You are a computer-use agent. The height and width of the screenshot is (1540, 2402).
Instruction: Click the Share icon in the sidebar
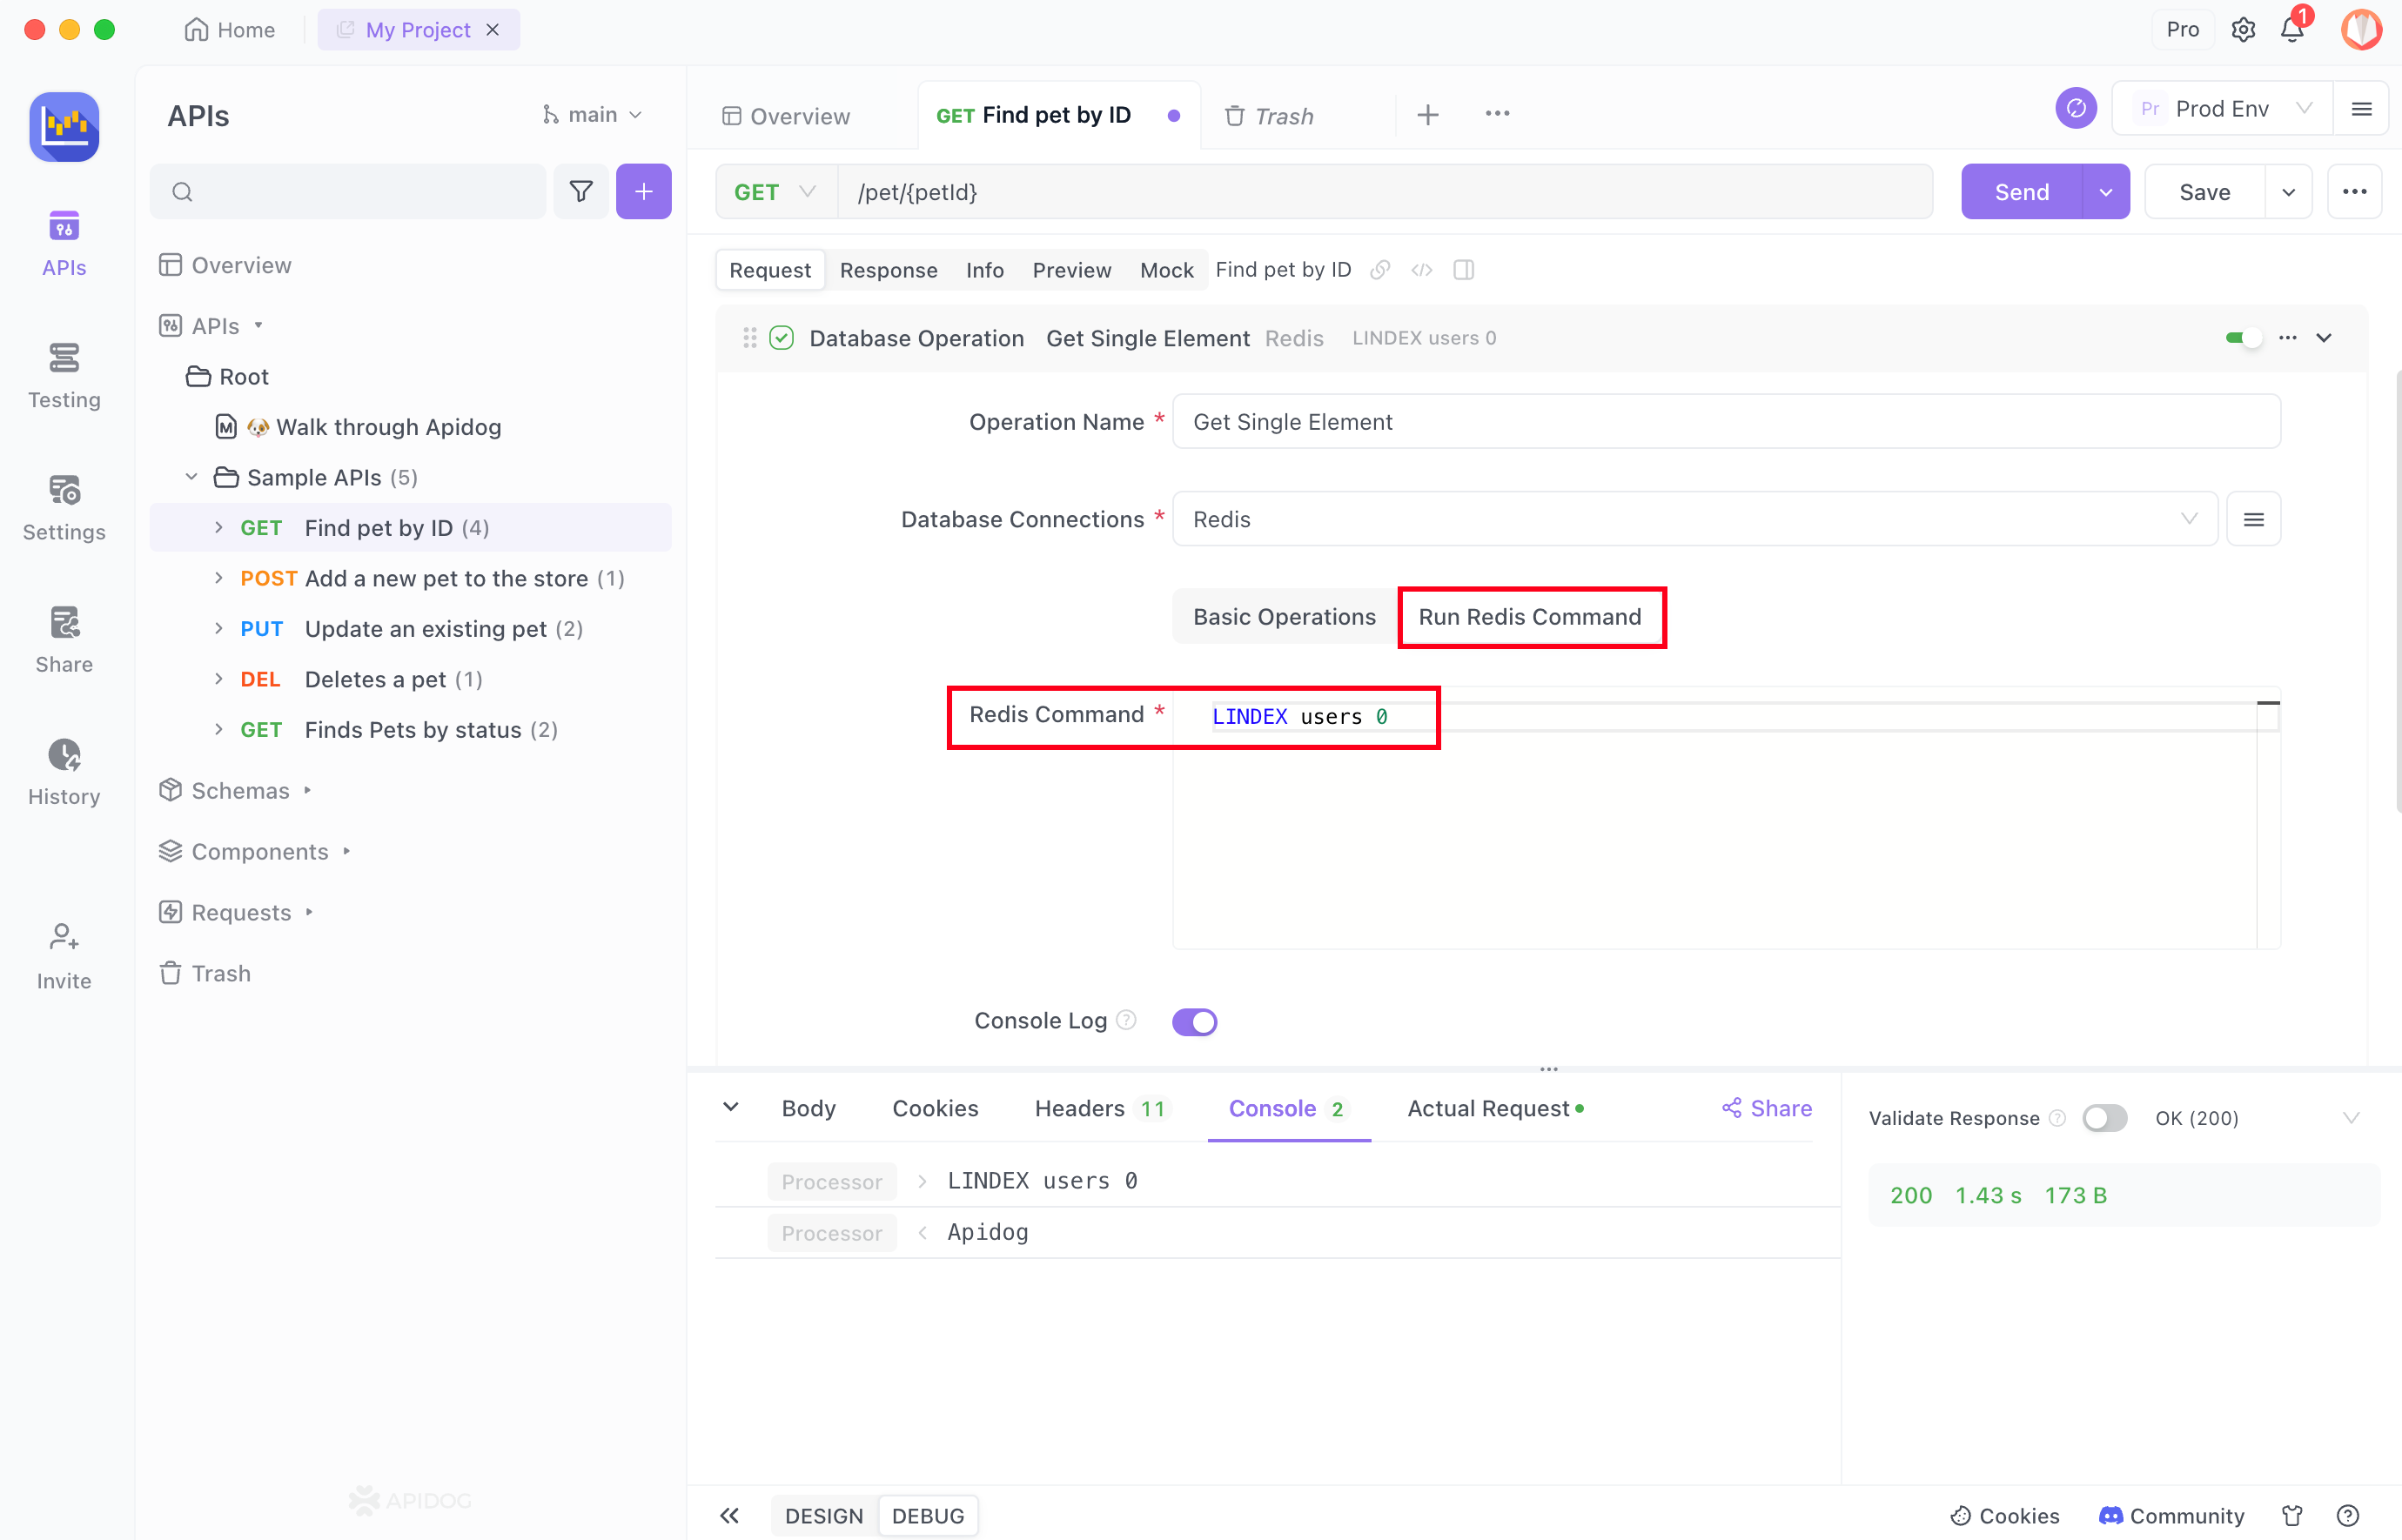[x=63, y=638]
